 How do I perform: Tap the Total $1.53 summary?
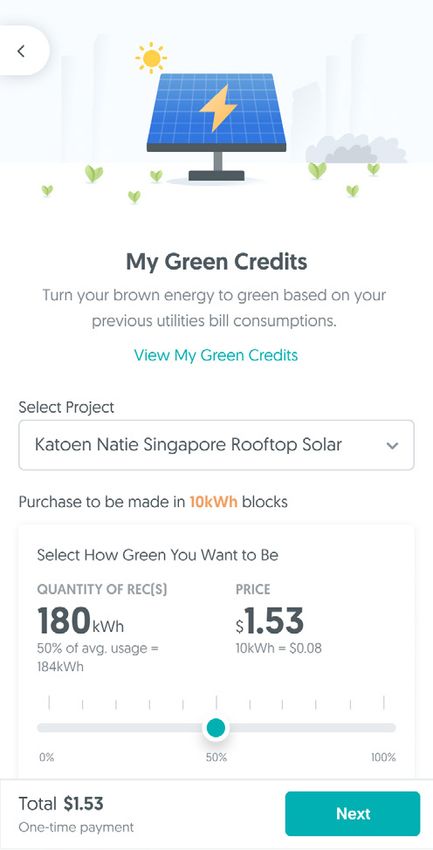coord(61,803)
